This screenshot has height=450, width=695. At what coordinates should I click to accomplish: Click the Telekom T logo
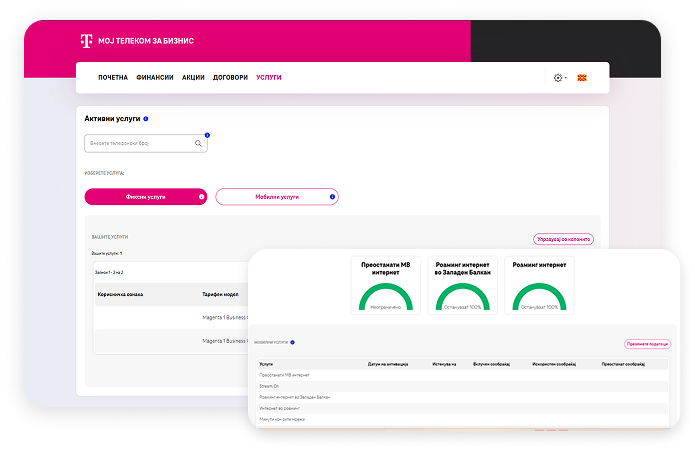pyautogui.click(x=87, y=41)
